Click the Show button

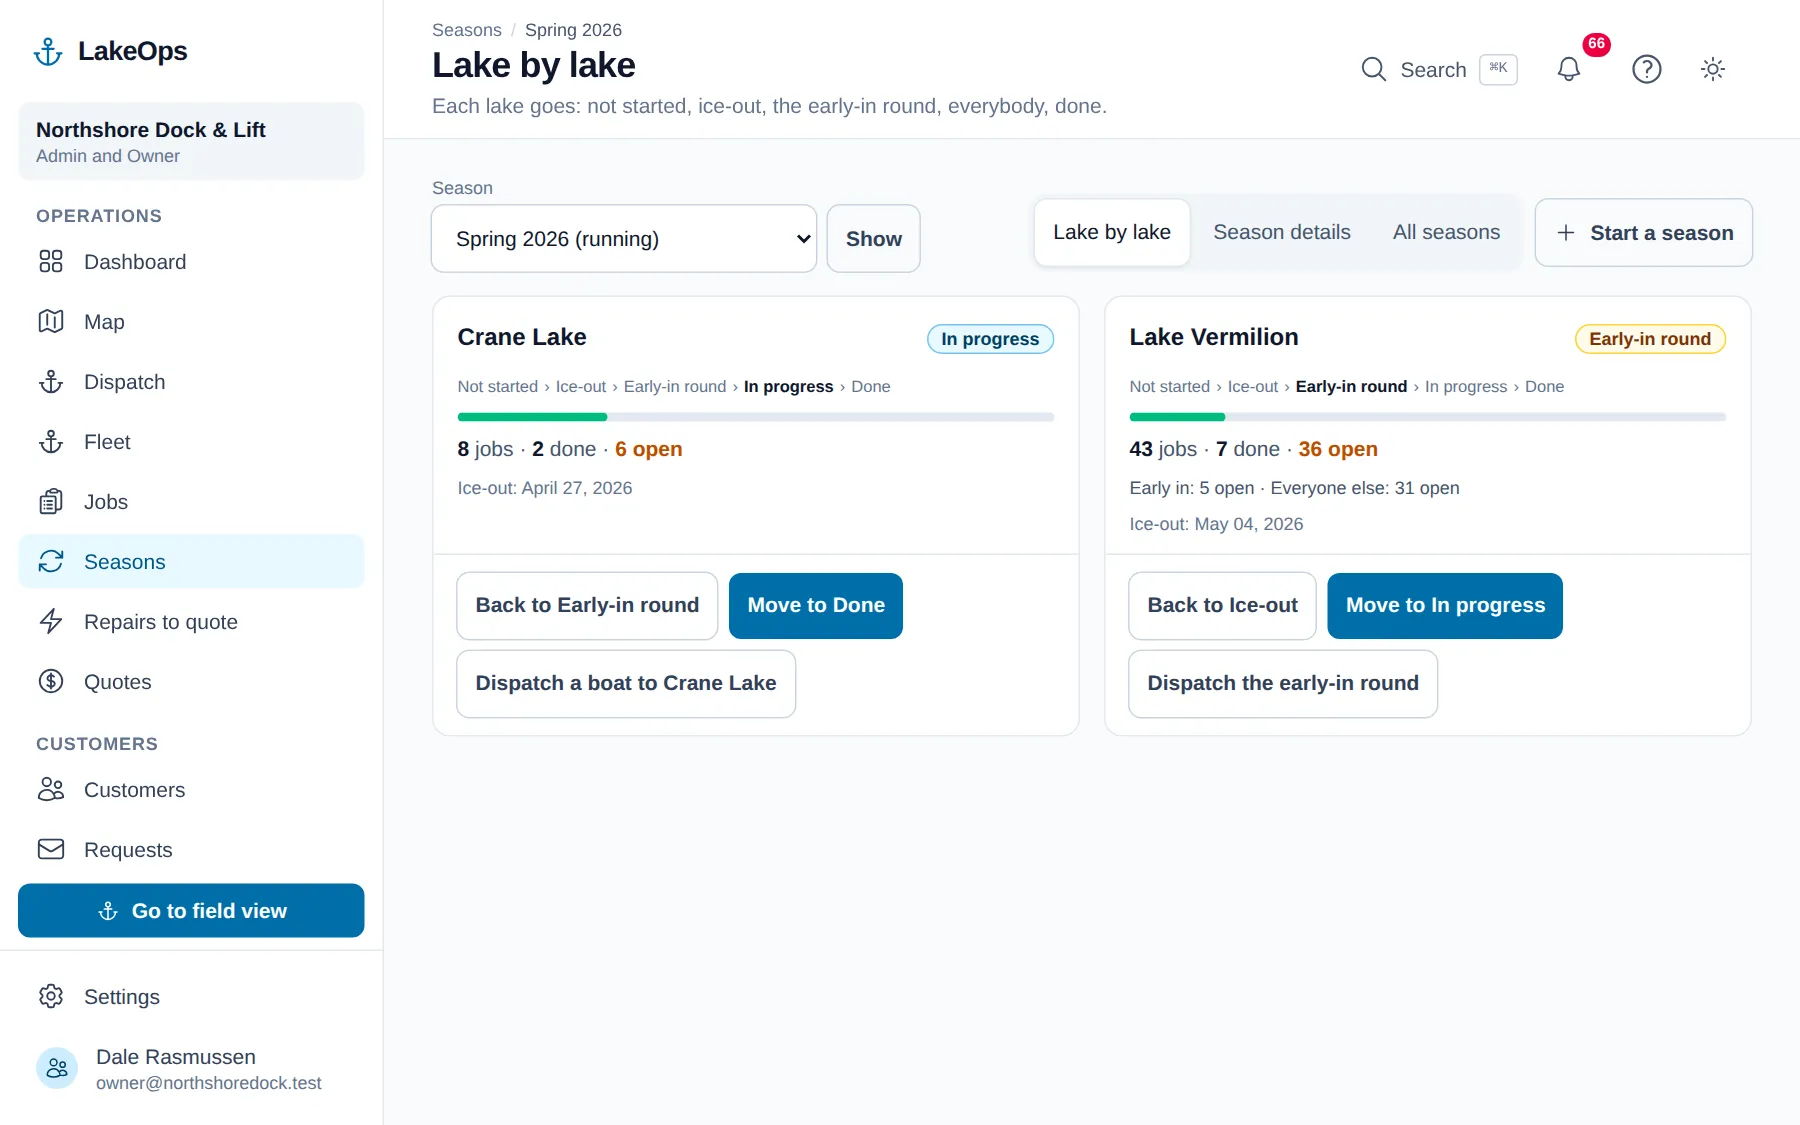point(874,239)
